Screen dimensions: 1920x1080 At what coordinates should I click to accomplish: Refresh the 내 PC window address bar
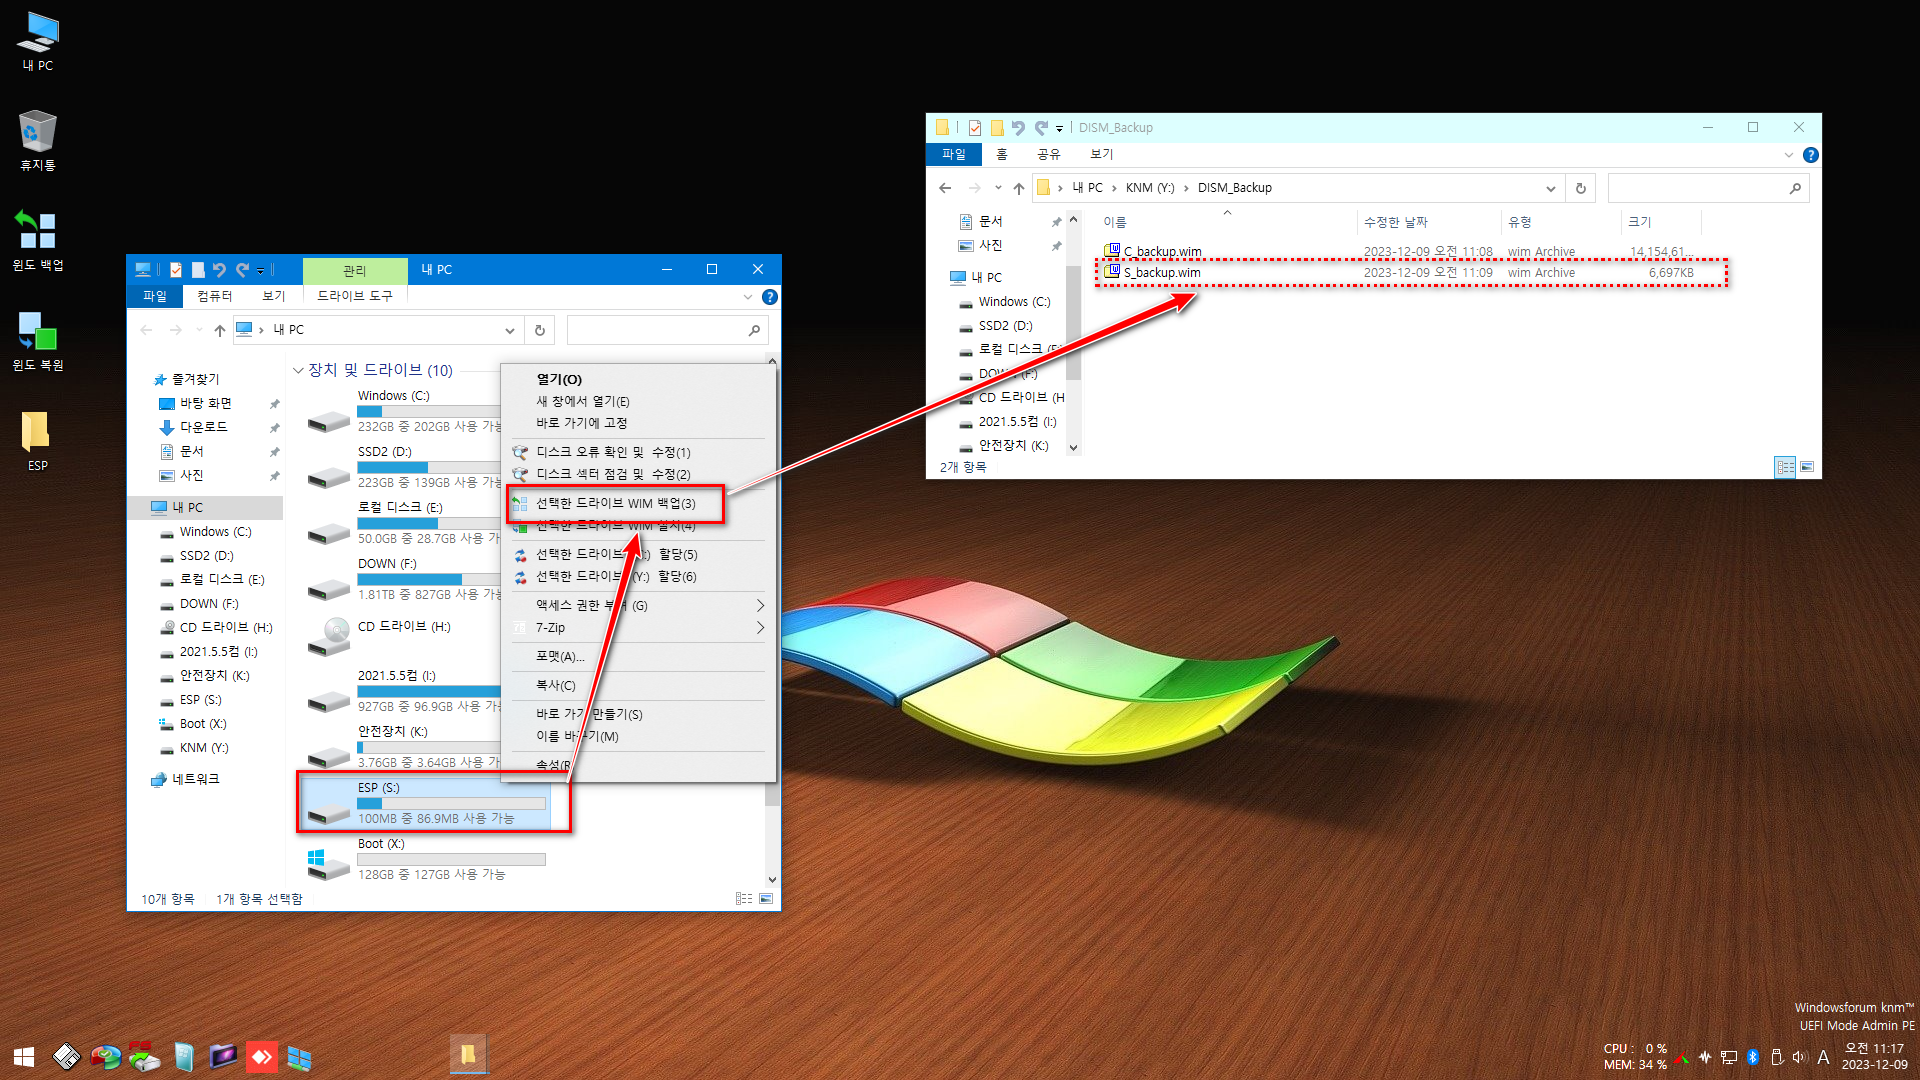click(540, 330)
